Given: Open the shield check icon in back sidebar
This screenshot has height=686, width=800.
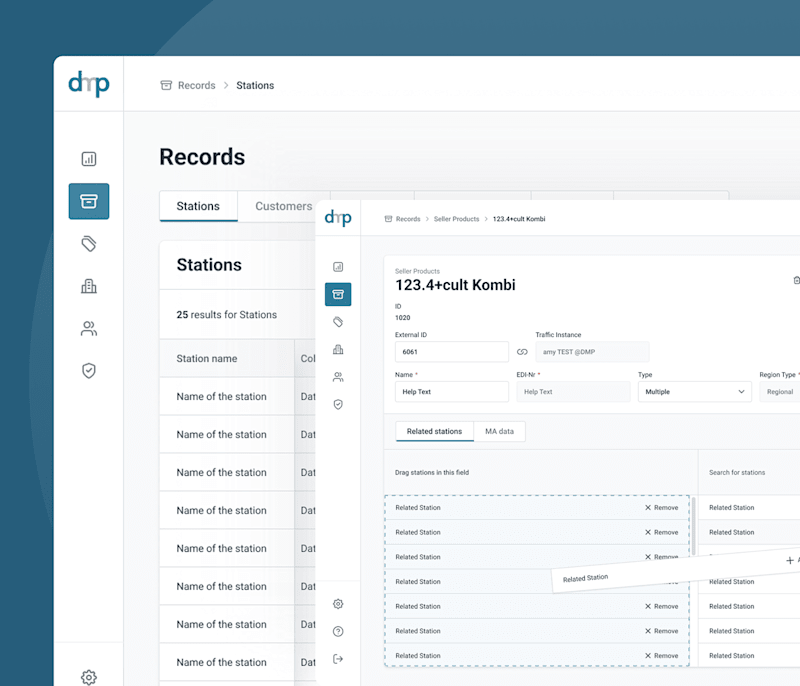Looking at the screenshot, I should (x=89, y=371).
